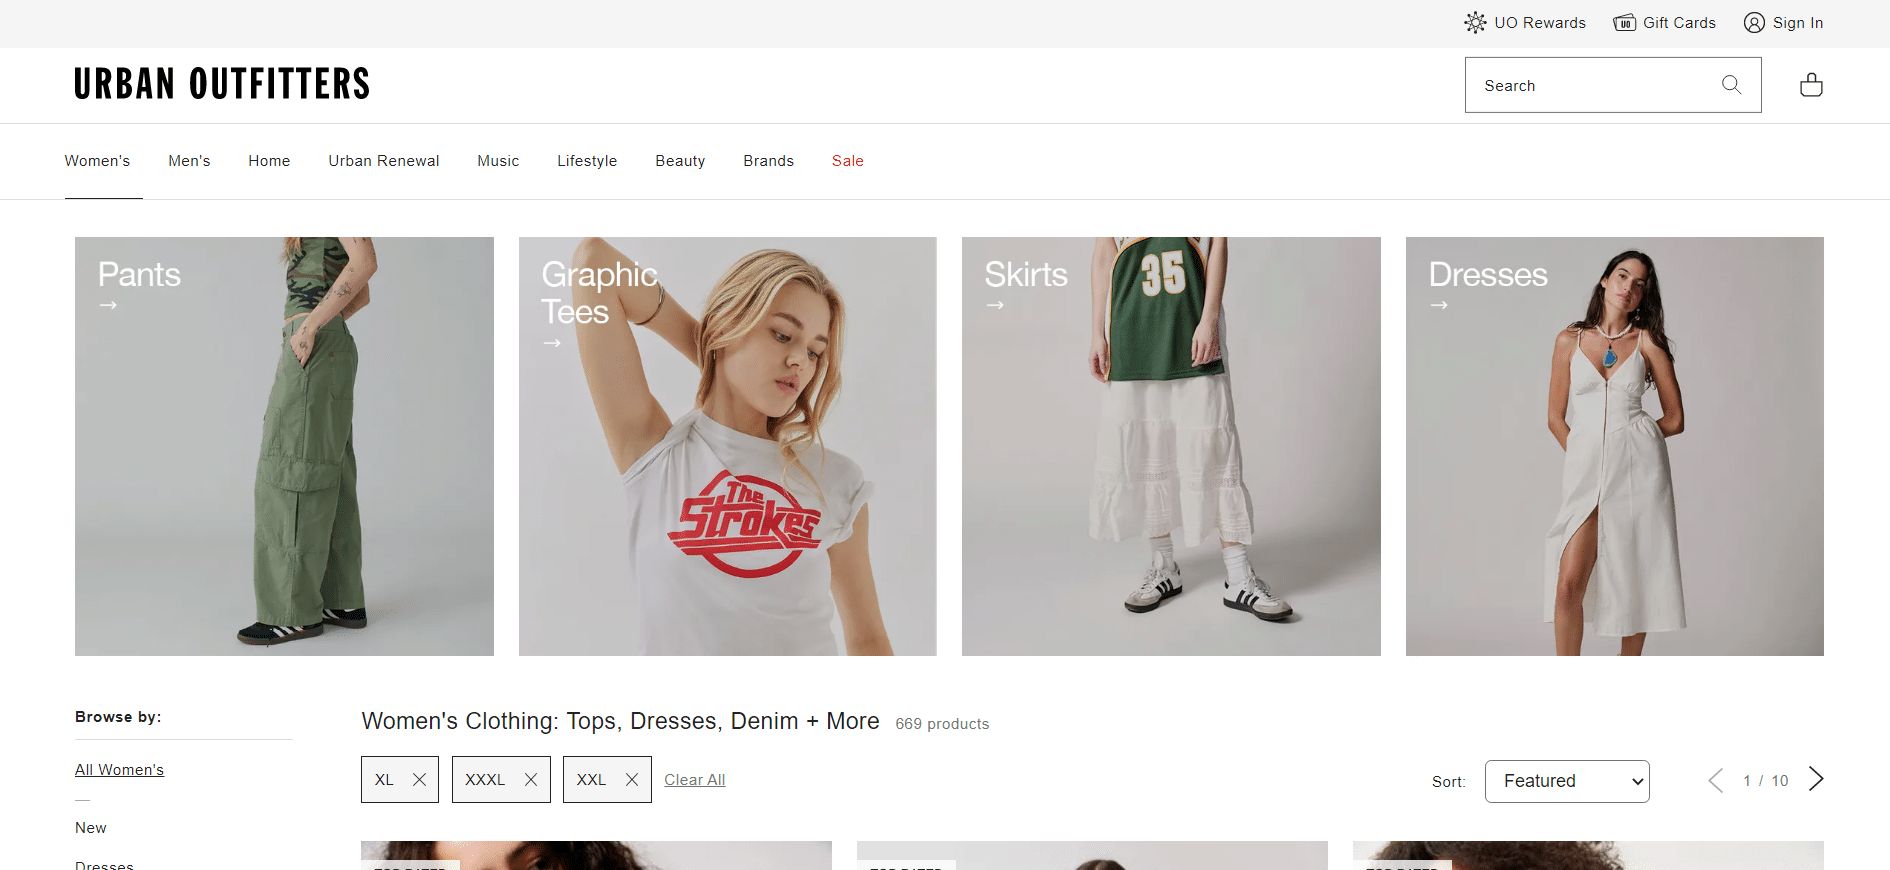Remove the XL size filter

click(419, 779)
